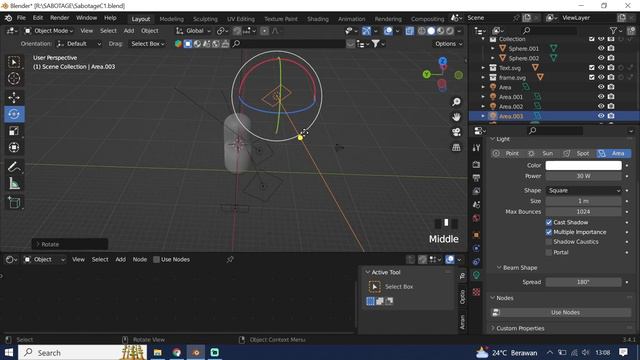The image size is (640, 360).
Task: Click the Windows taskbar Search box
Action: point(82,353)
